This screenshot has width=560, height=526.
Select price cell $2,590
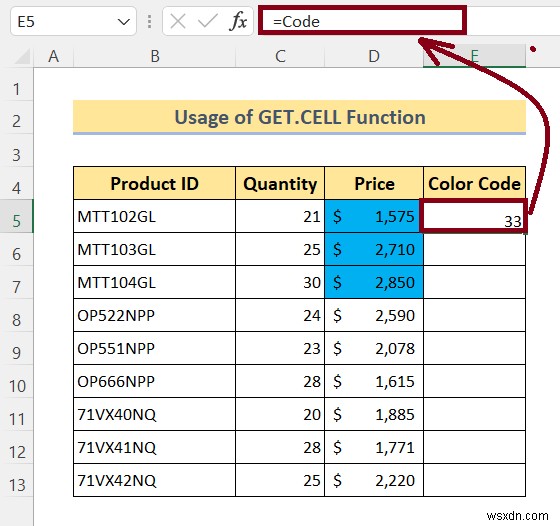tap(374, 315)
